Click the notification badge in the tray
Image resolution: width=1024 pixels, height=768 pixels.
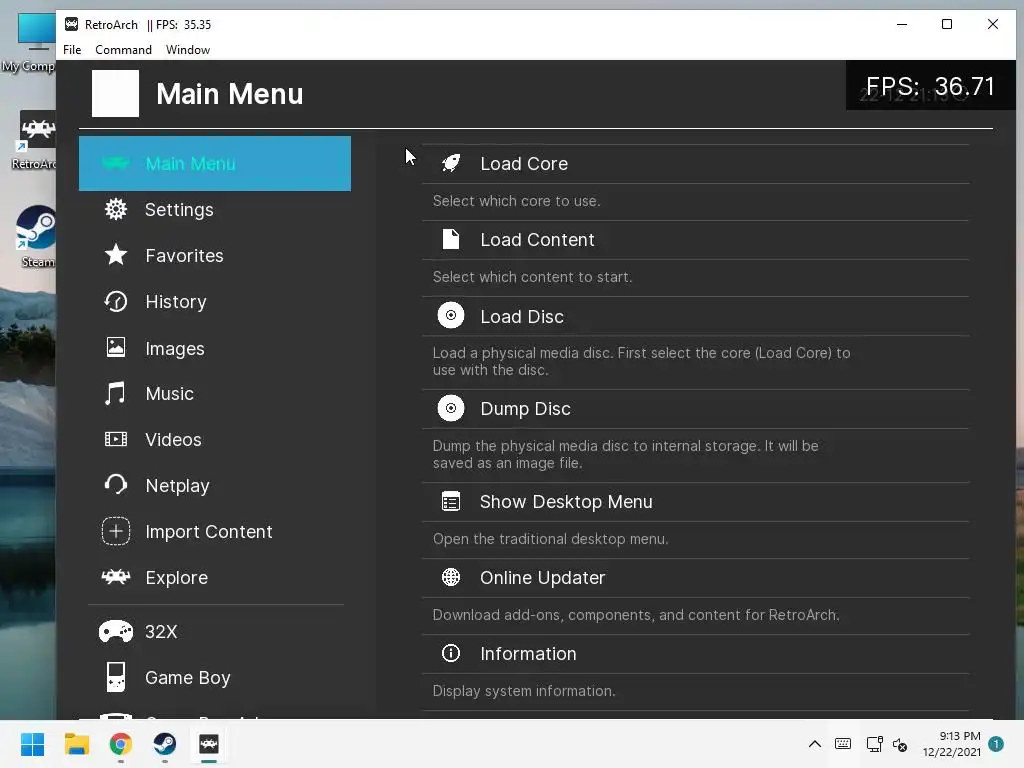coord(996,744)
